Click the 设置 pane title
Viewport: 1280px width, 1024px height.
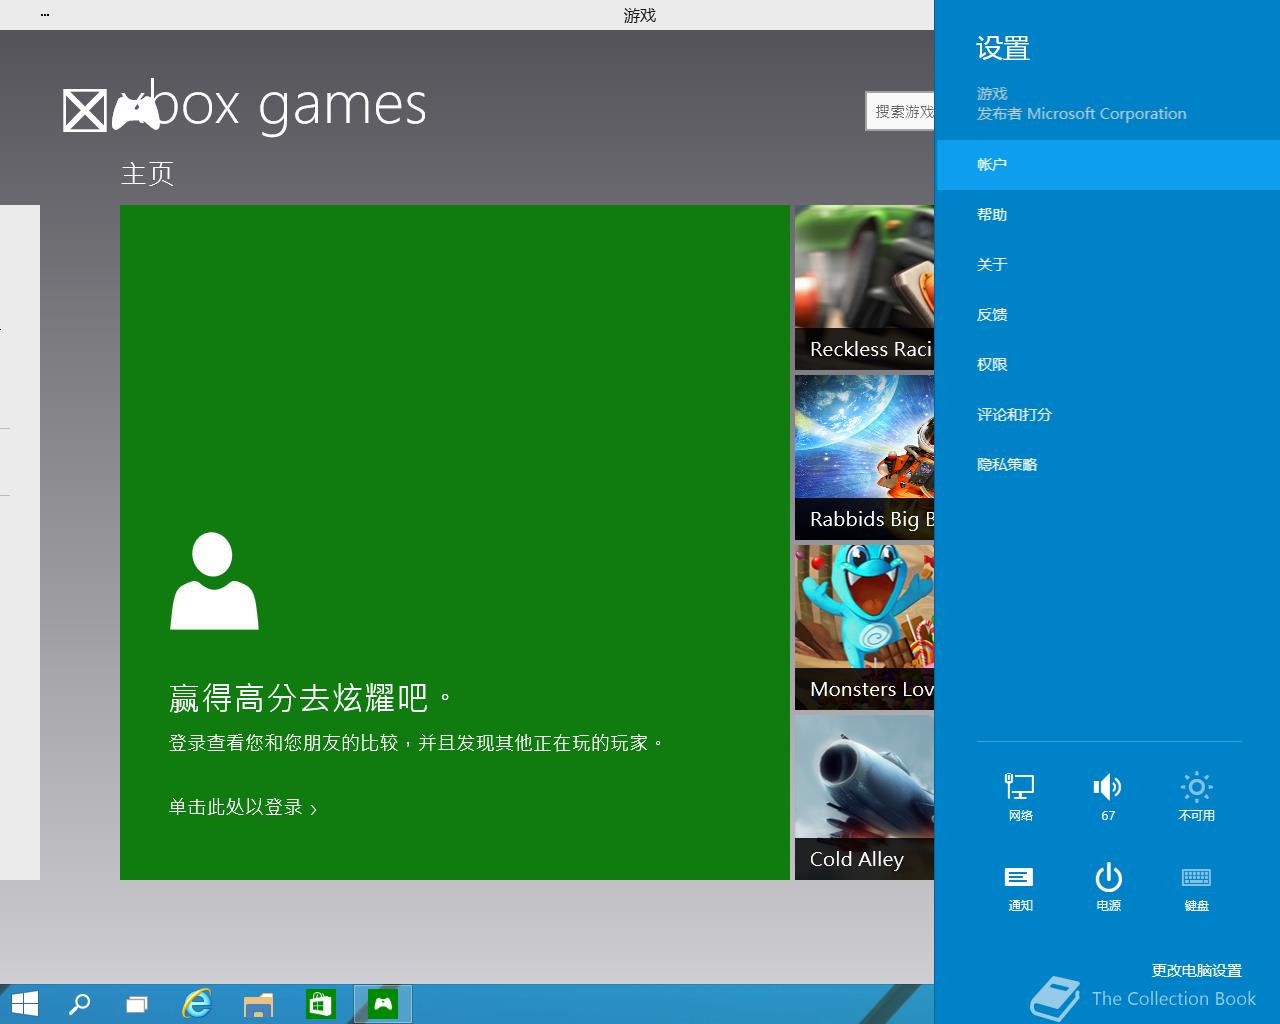(x=1003, y=48)
